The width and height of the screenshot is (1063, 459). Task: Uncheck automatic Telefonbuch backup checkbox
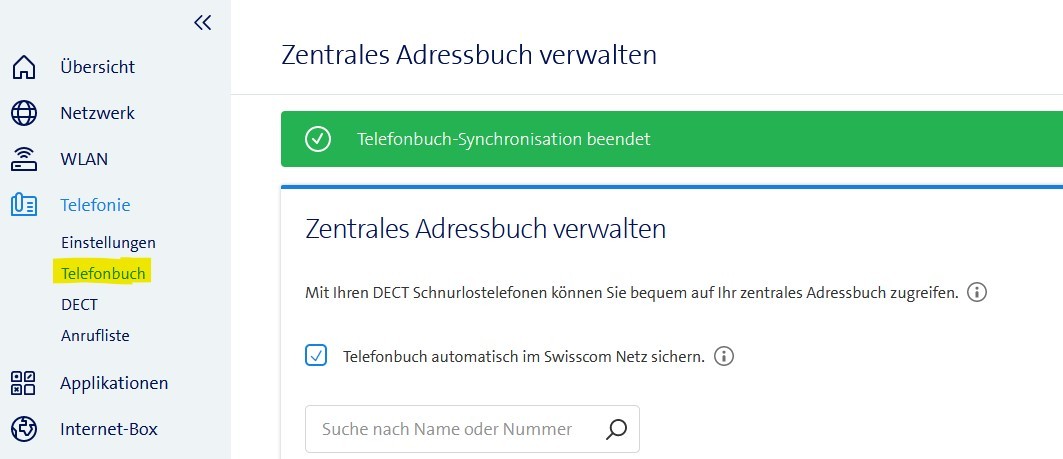point(316,355)
